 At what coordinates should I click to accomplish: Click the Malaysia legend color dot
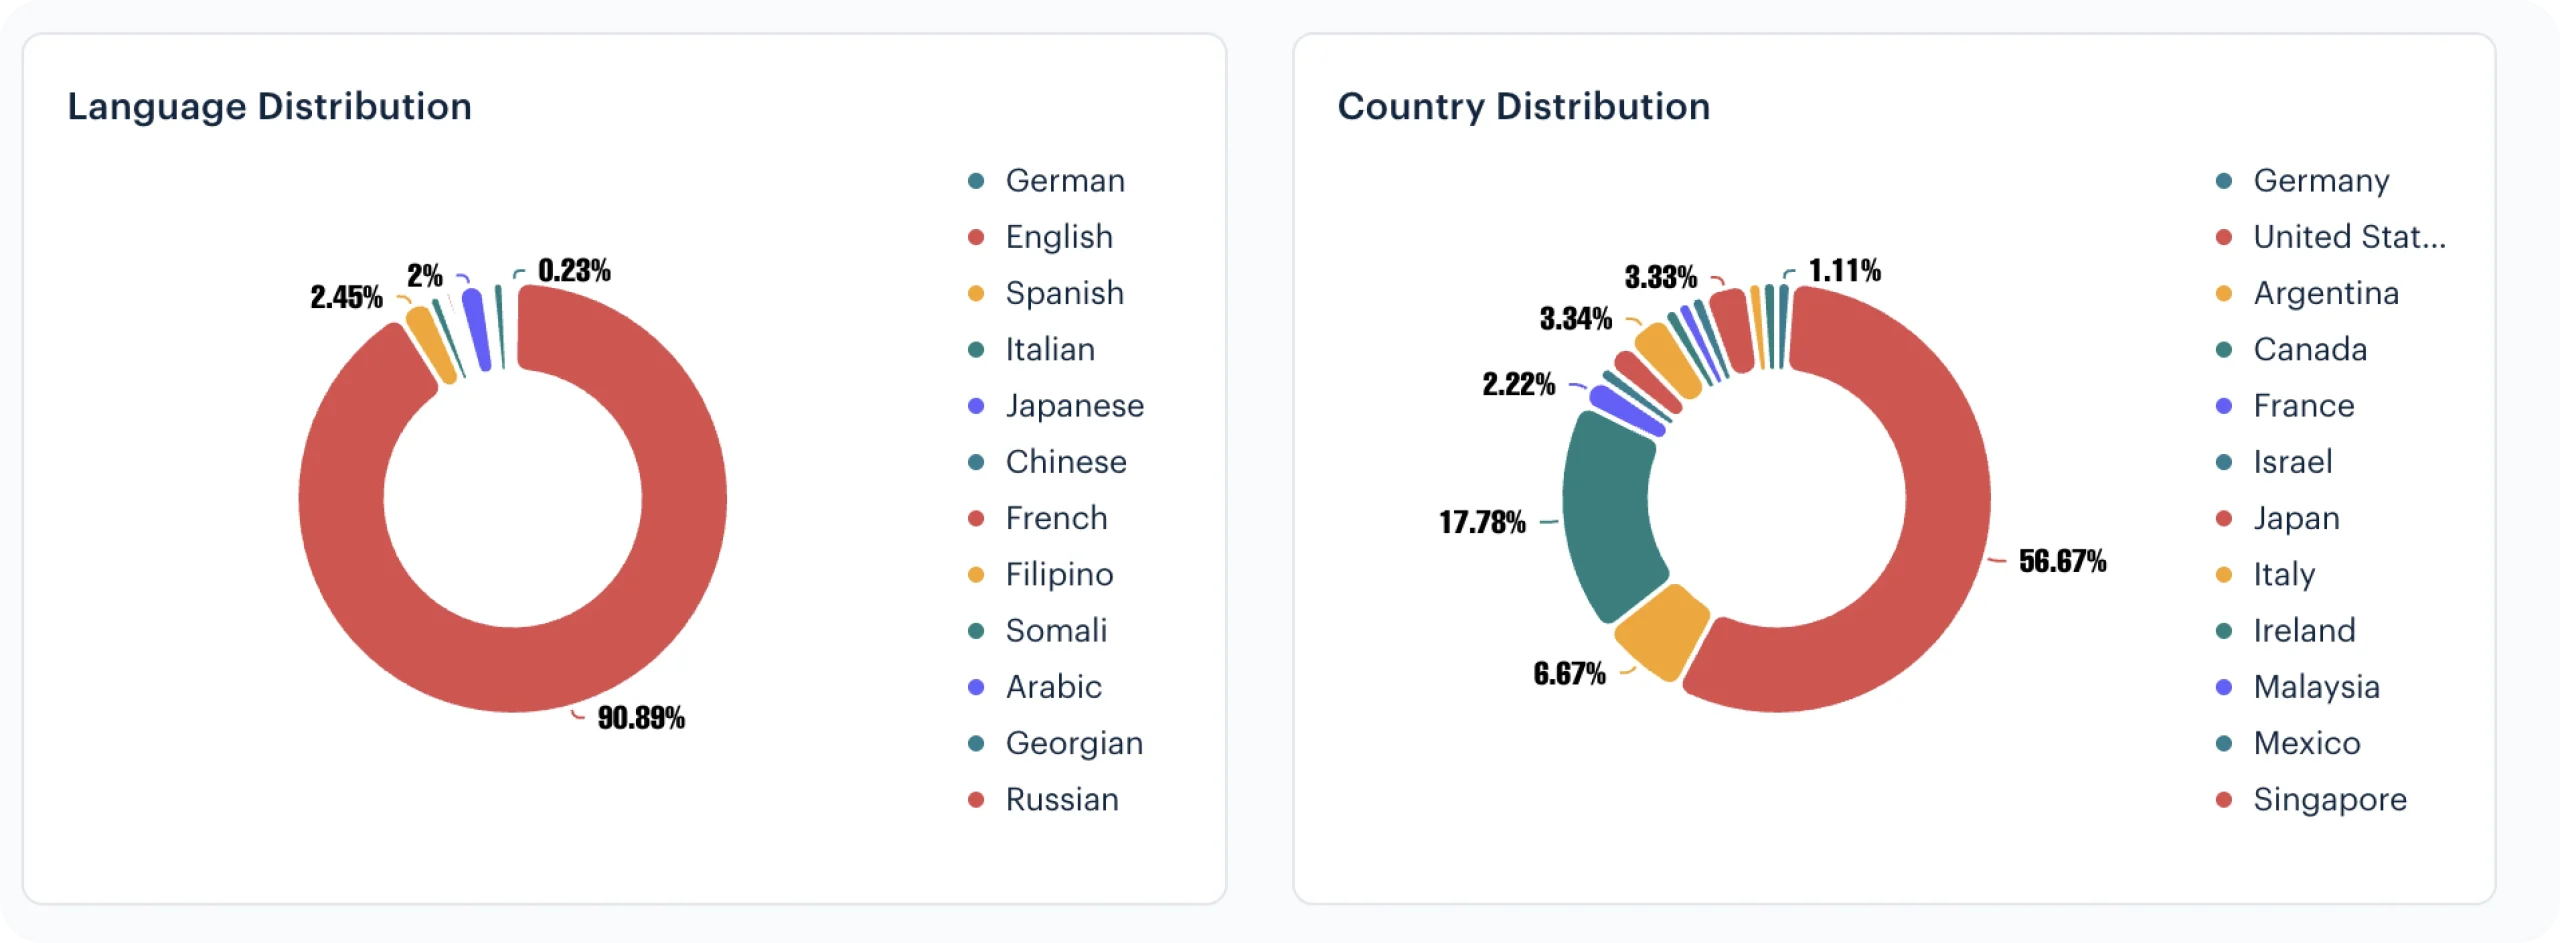coord(2224,688)
